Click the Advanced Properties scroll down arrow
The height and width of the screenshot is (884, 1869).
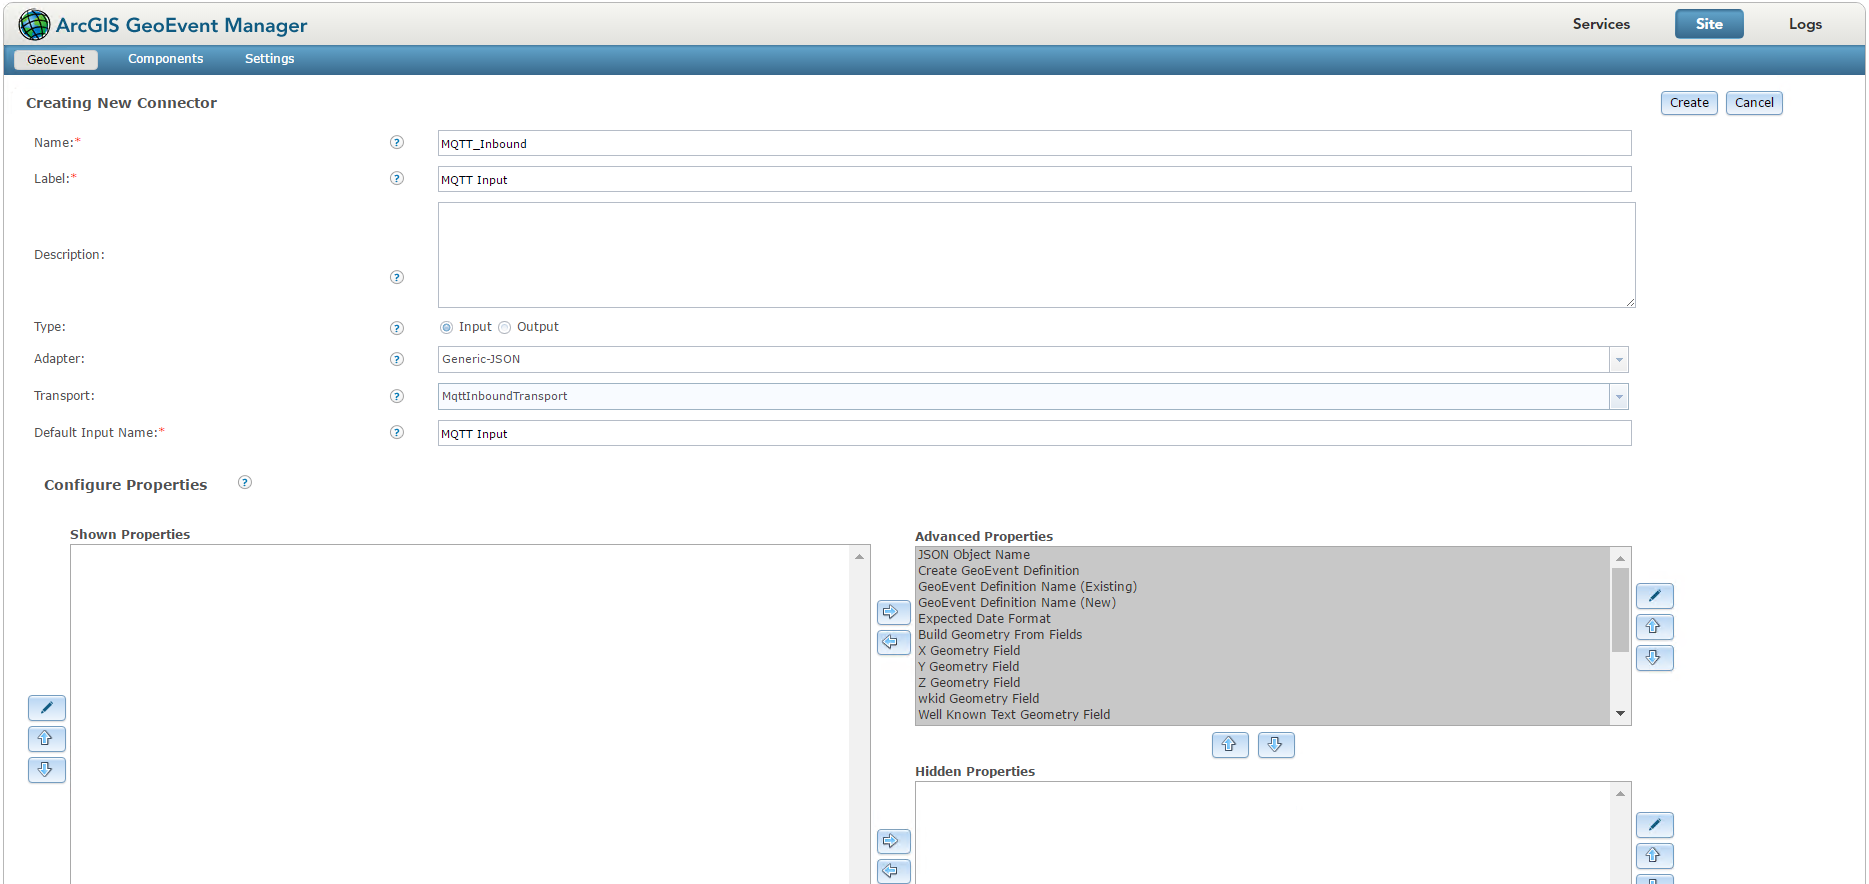pyautogui.click(x=1620, y=714)
